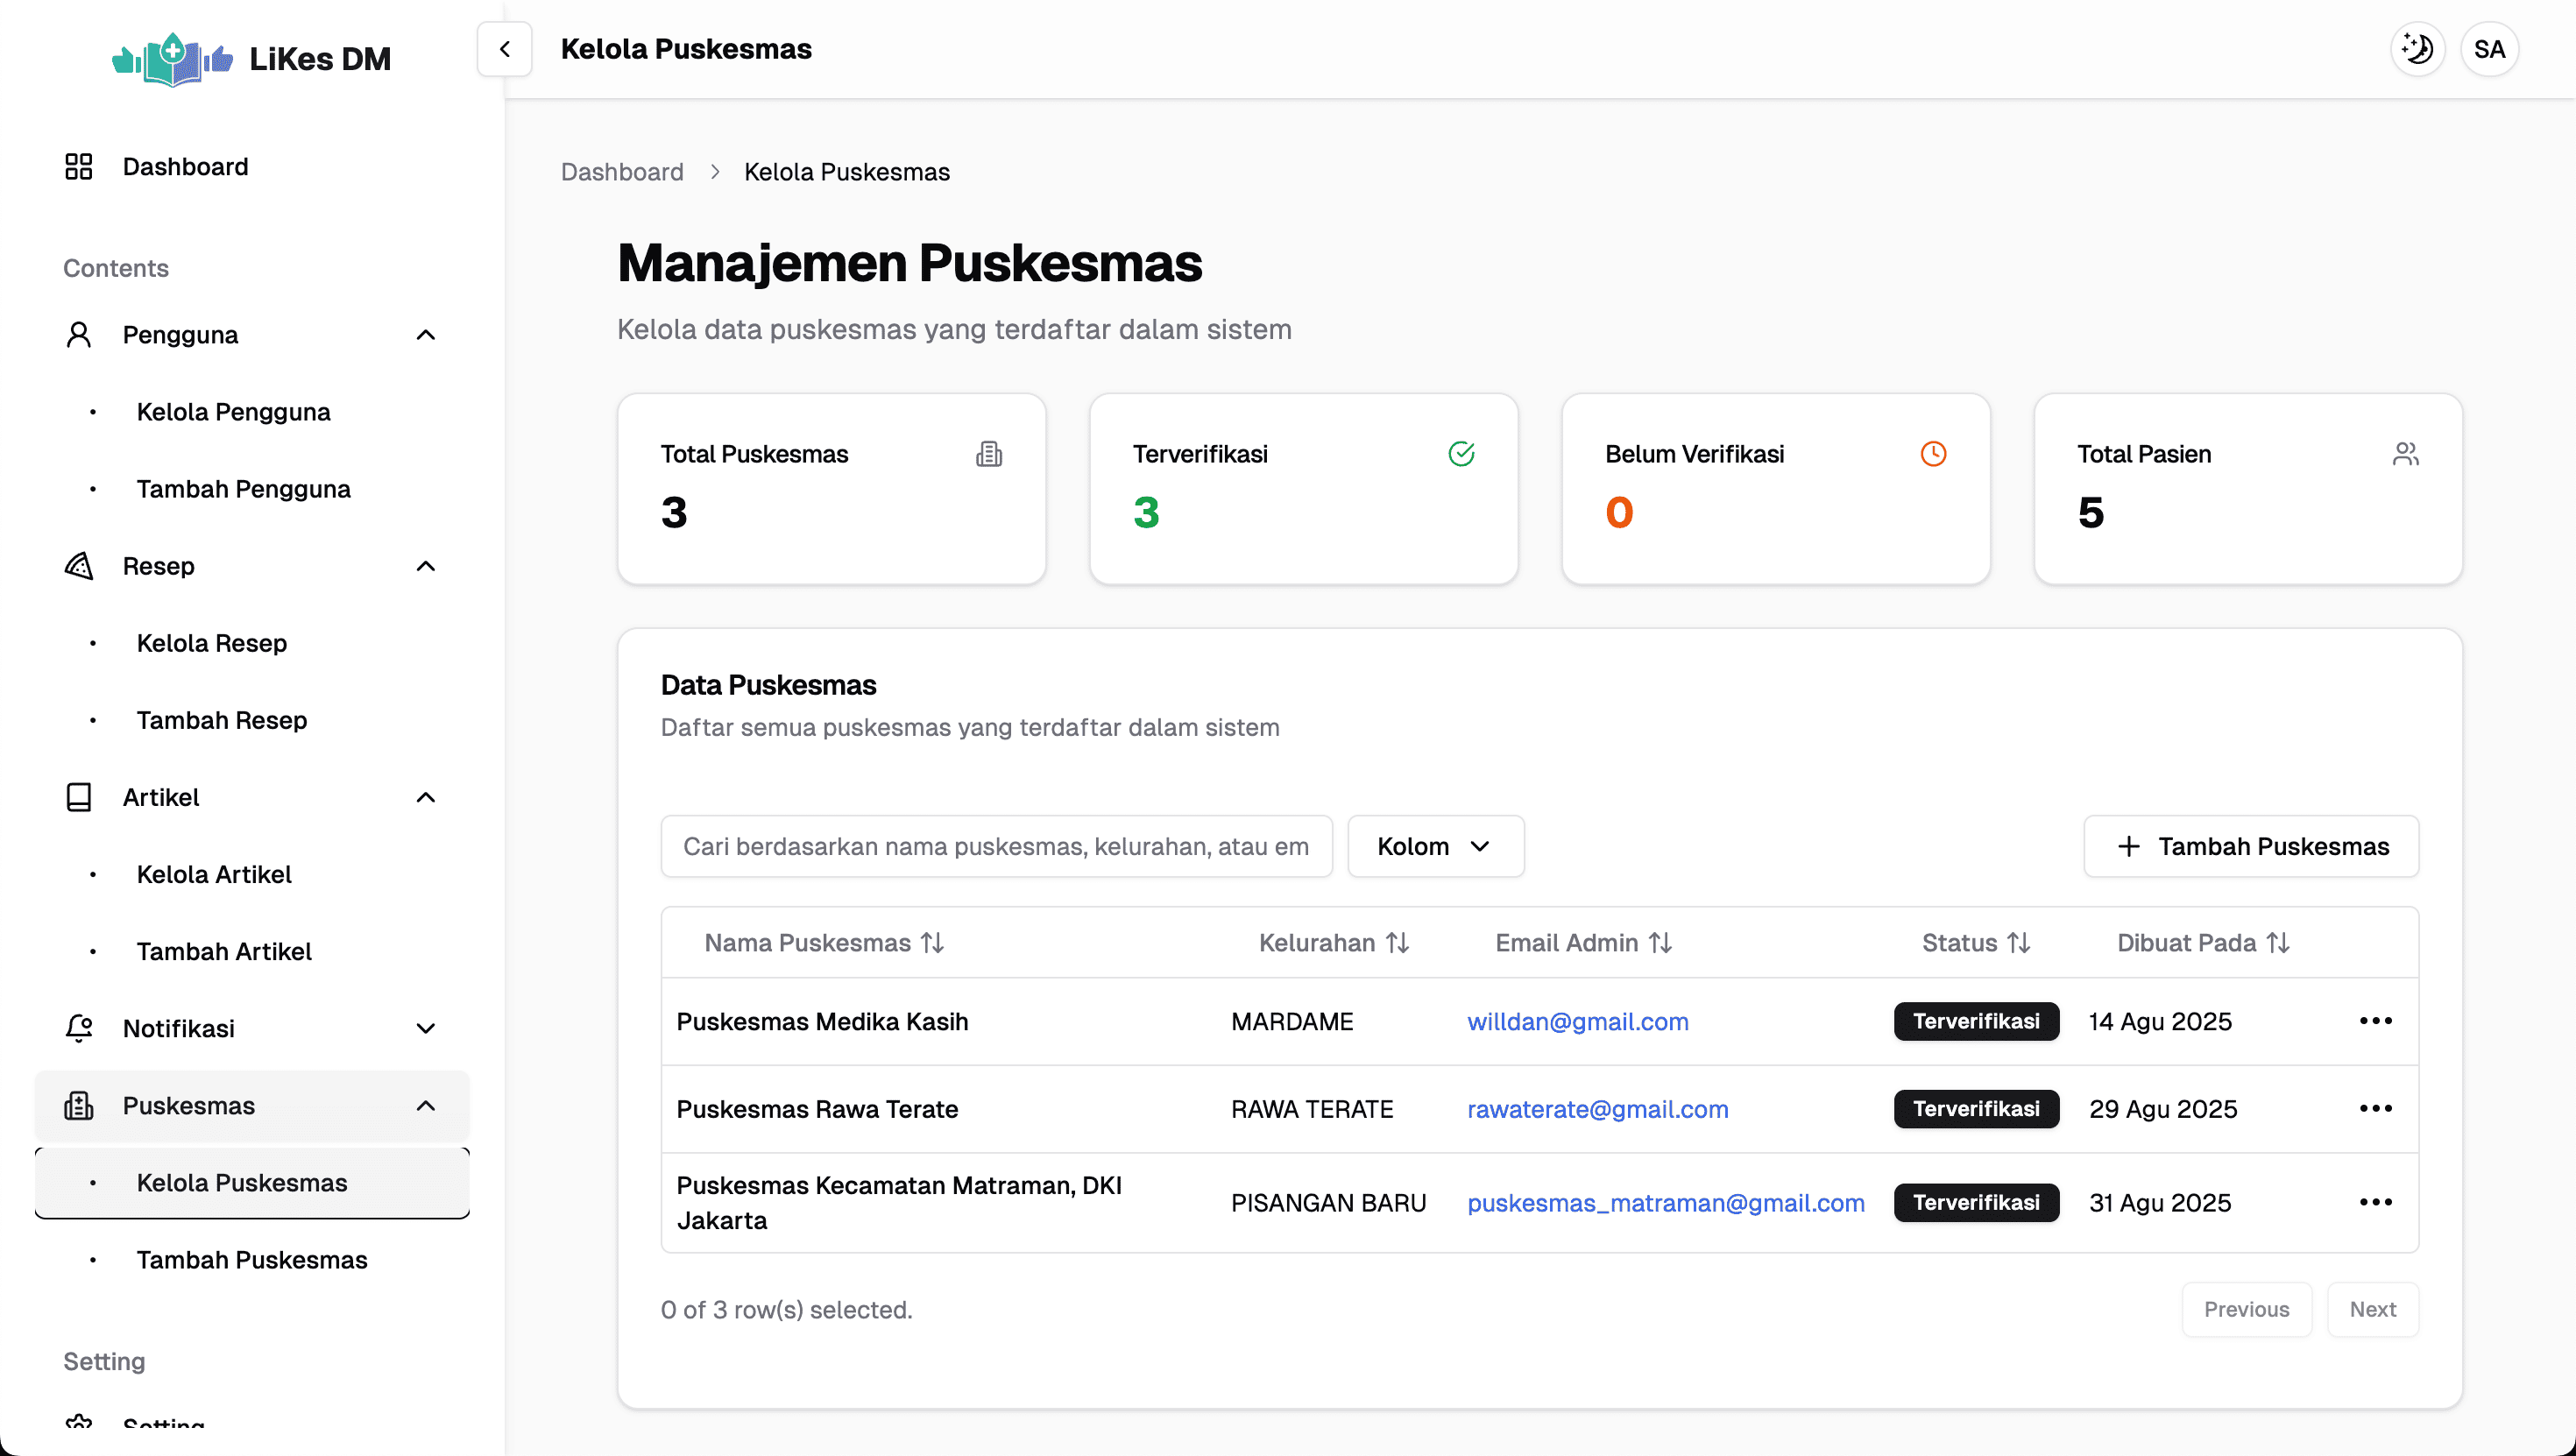The width and height of the screenshot is (2576, 1456).
Task: Sort by Nama Puskesmas column arrows
Action: click(x=932, y=943)
